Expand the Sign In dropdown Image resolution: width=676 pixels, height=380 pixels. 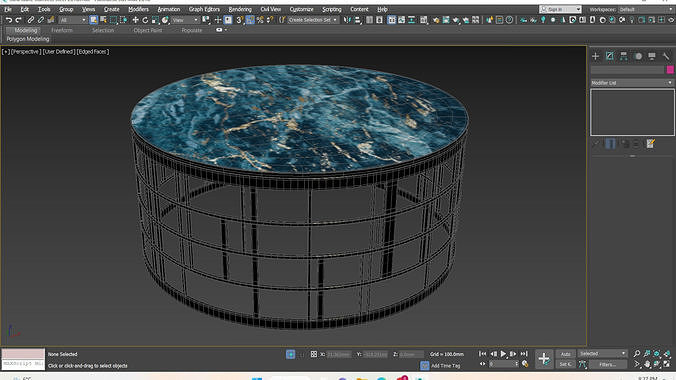click(x=560, y=9)
